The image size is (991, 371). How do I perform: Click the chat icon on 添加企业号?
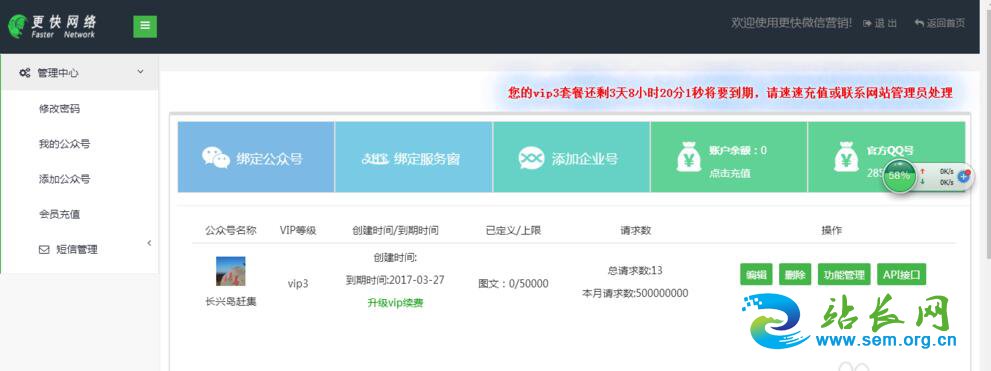click(531, 158)
